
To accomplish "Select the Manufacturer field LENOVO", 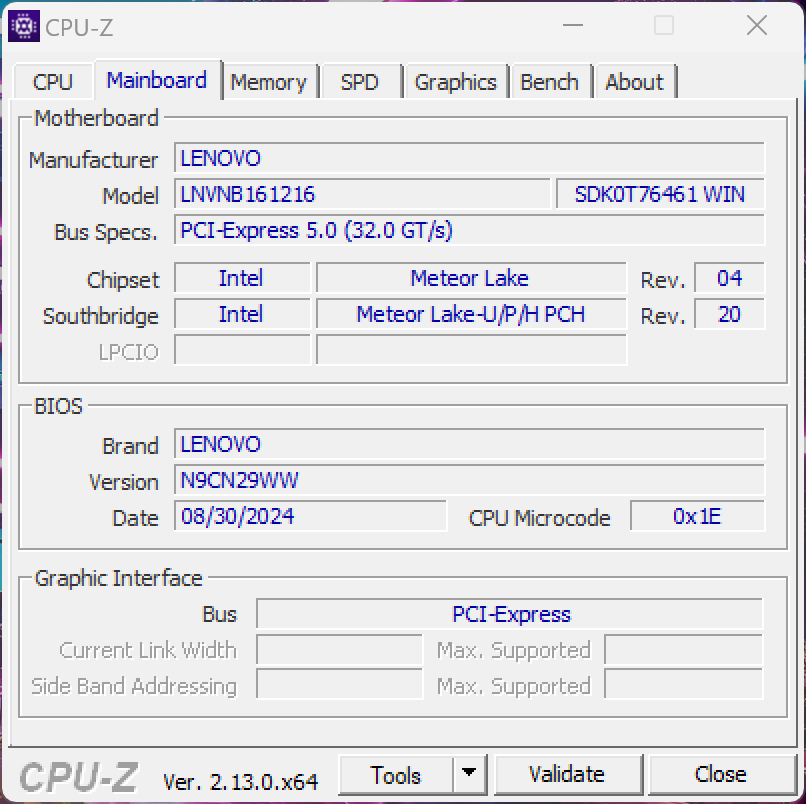I will point(469,158).
